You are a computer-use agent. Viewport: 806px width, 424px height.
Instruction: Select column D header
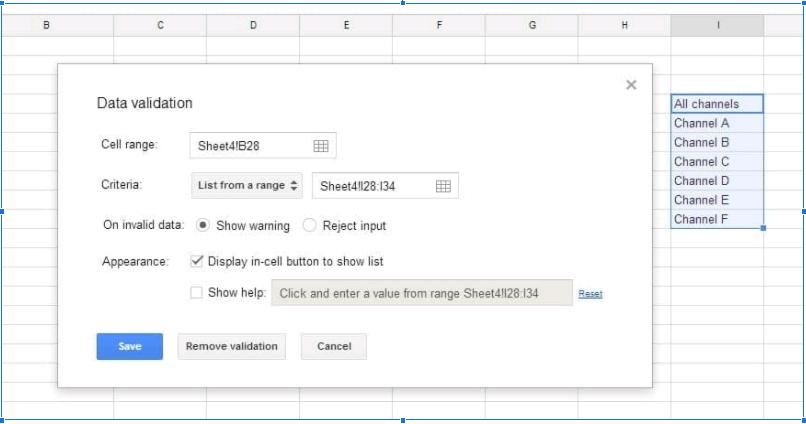click(x=253, y=25)
